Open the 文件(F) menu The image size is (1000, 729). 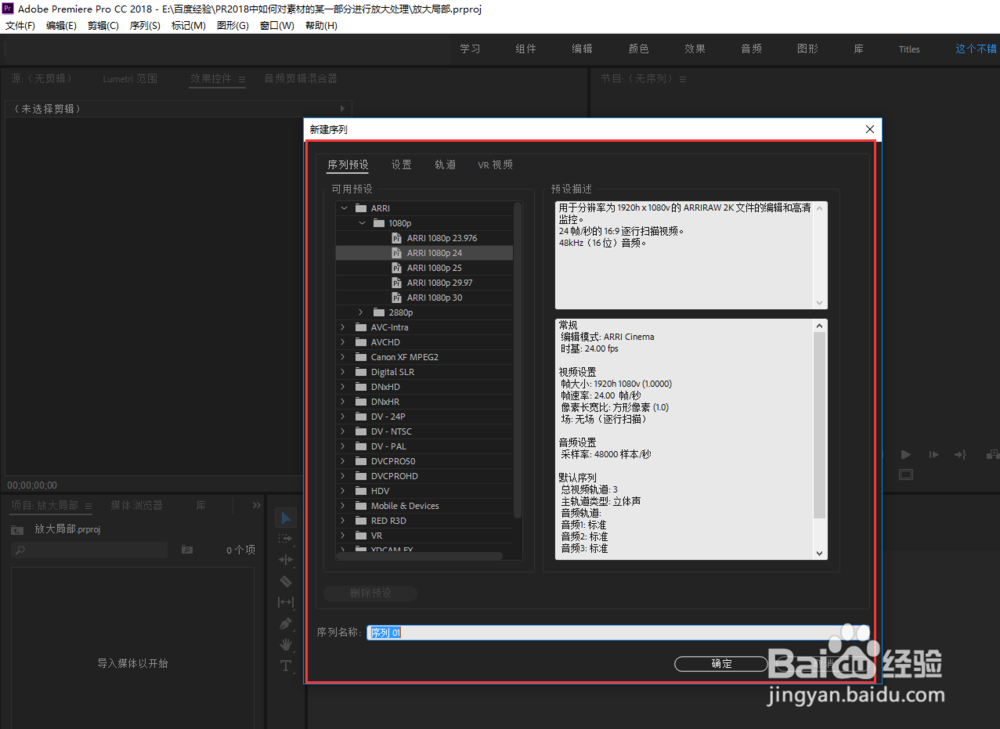(x=20, y=26)
